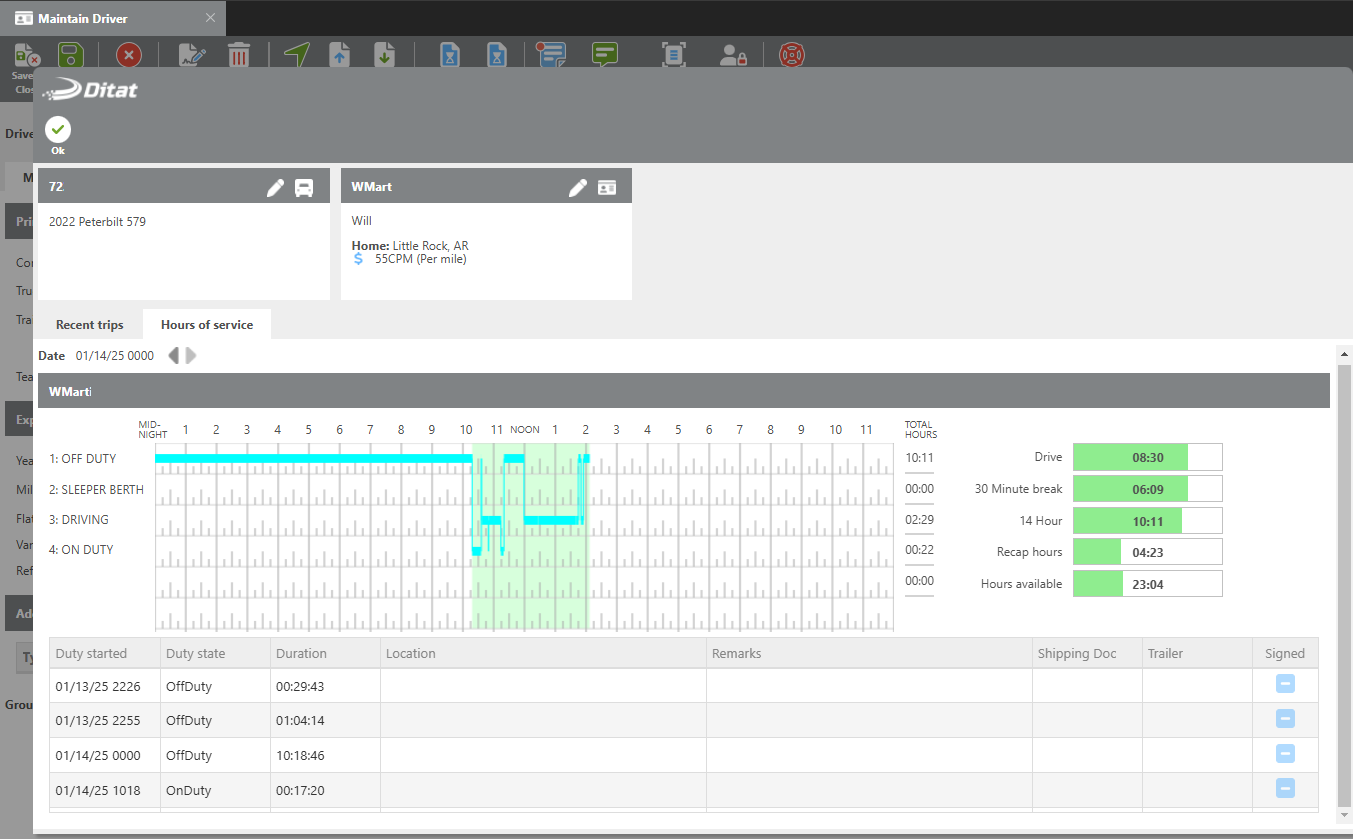This screenshot has width=1353, height=839.
Task: Click the Drive 08:30 progress bar
Action: pyautogui.click(x=1147, y=457)
